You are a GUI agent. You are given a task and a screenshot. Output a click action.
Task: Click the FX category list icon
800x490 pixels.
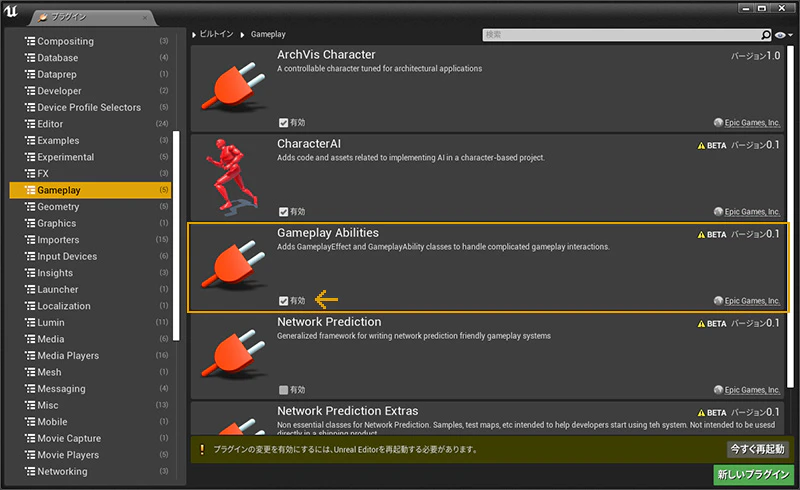[x=30, y=174]
